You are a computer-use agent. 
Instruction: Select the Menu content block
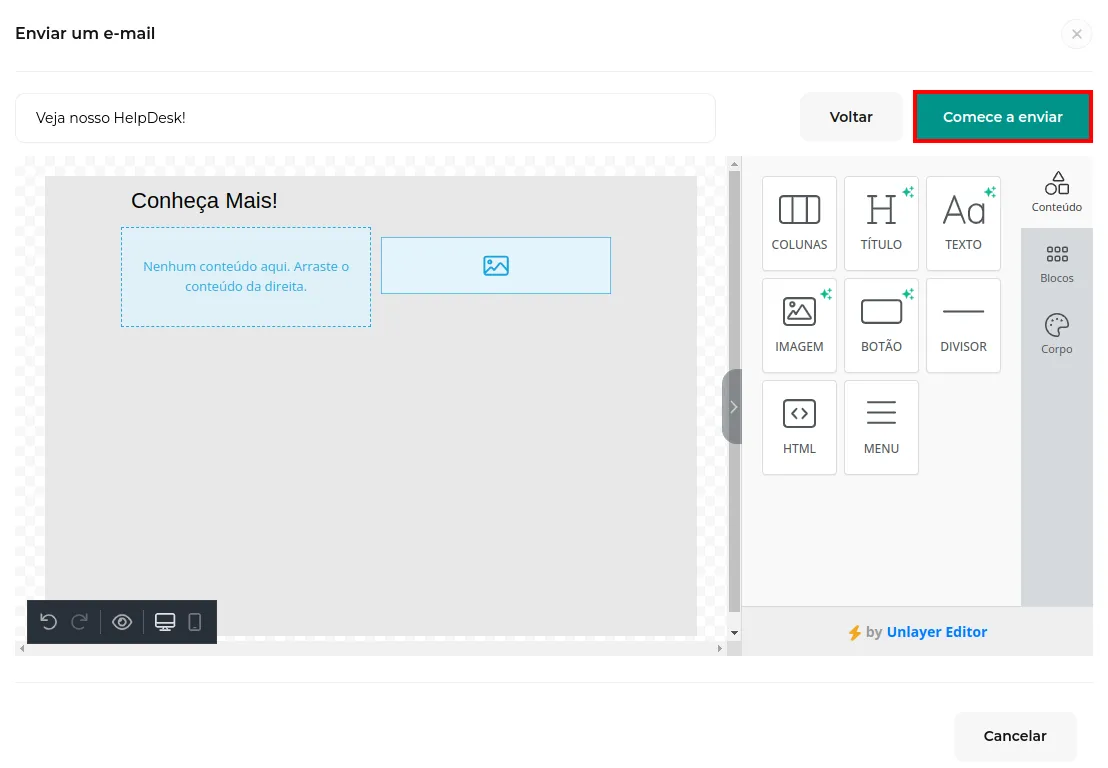(x=881, y=427)
